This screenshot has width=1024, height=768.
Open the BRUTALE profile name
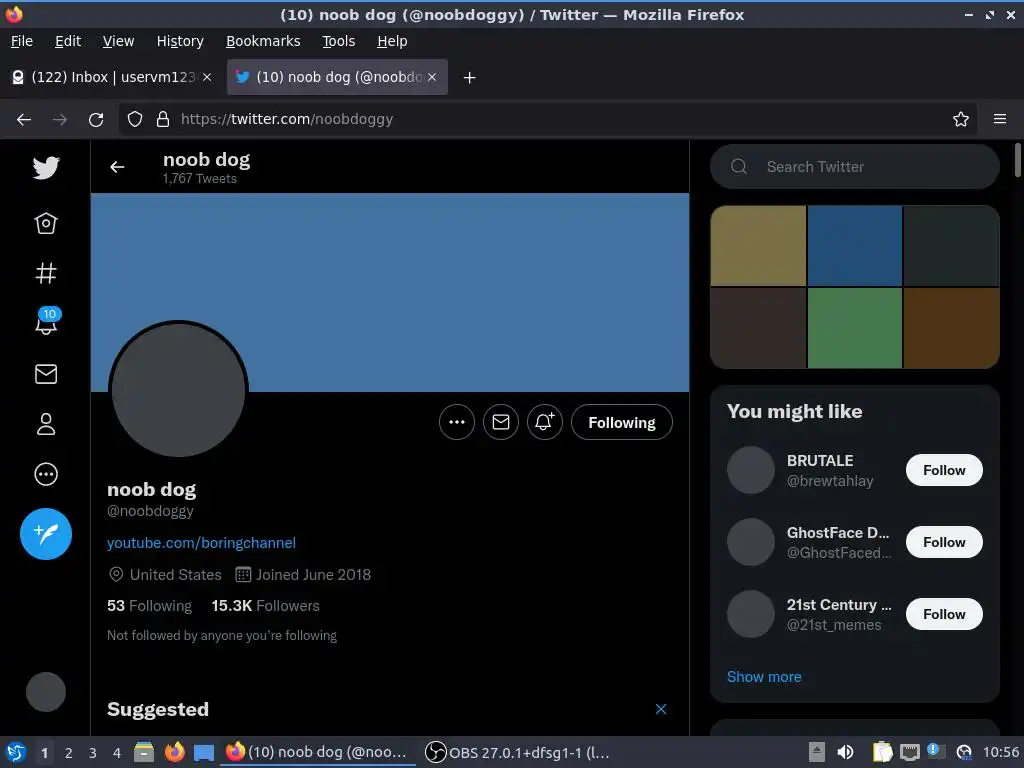820,460
